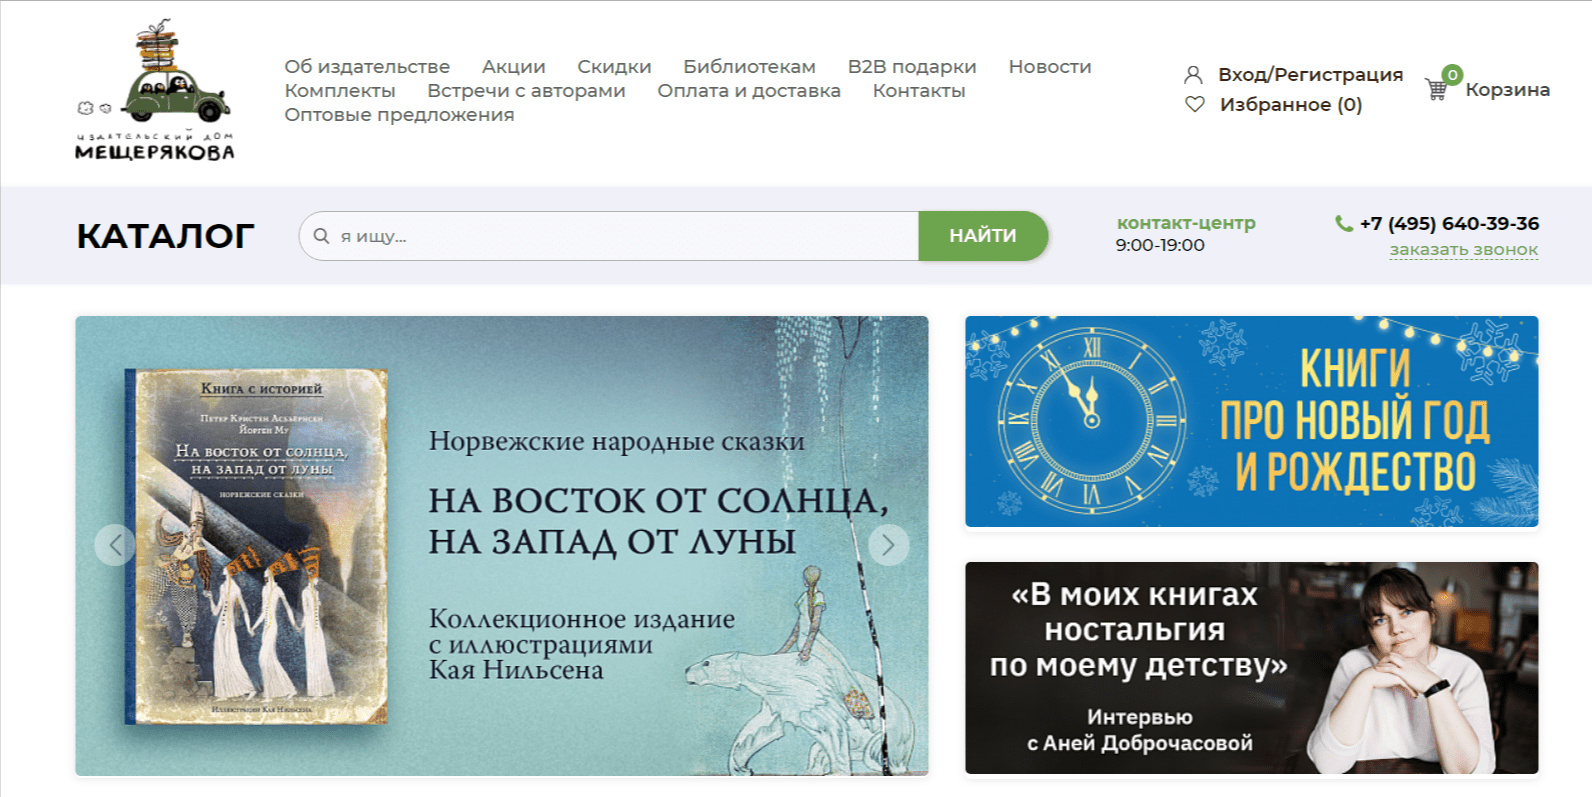Click the green phone handset icon

pyautogui.click(x=1343, y=223)
